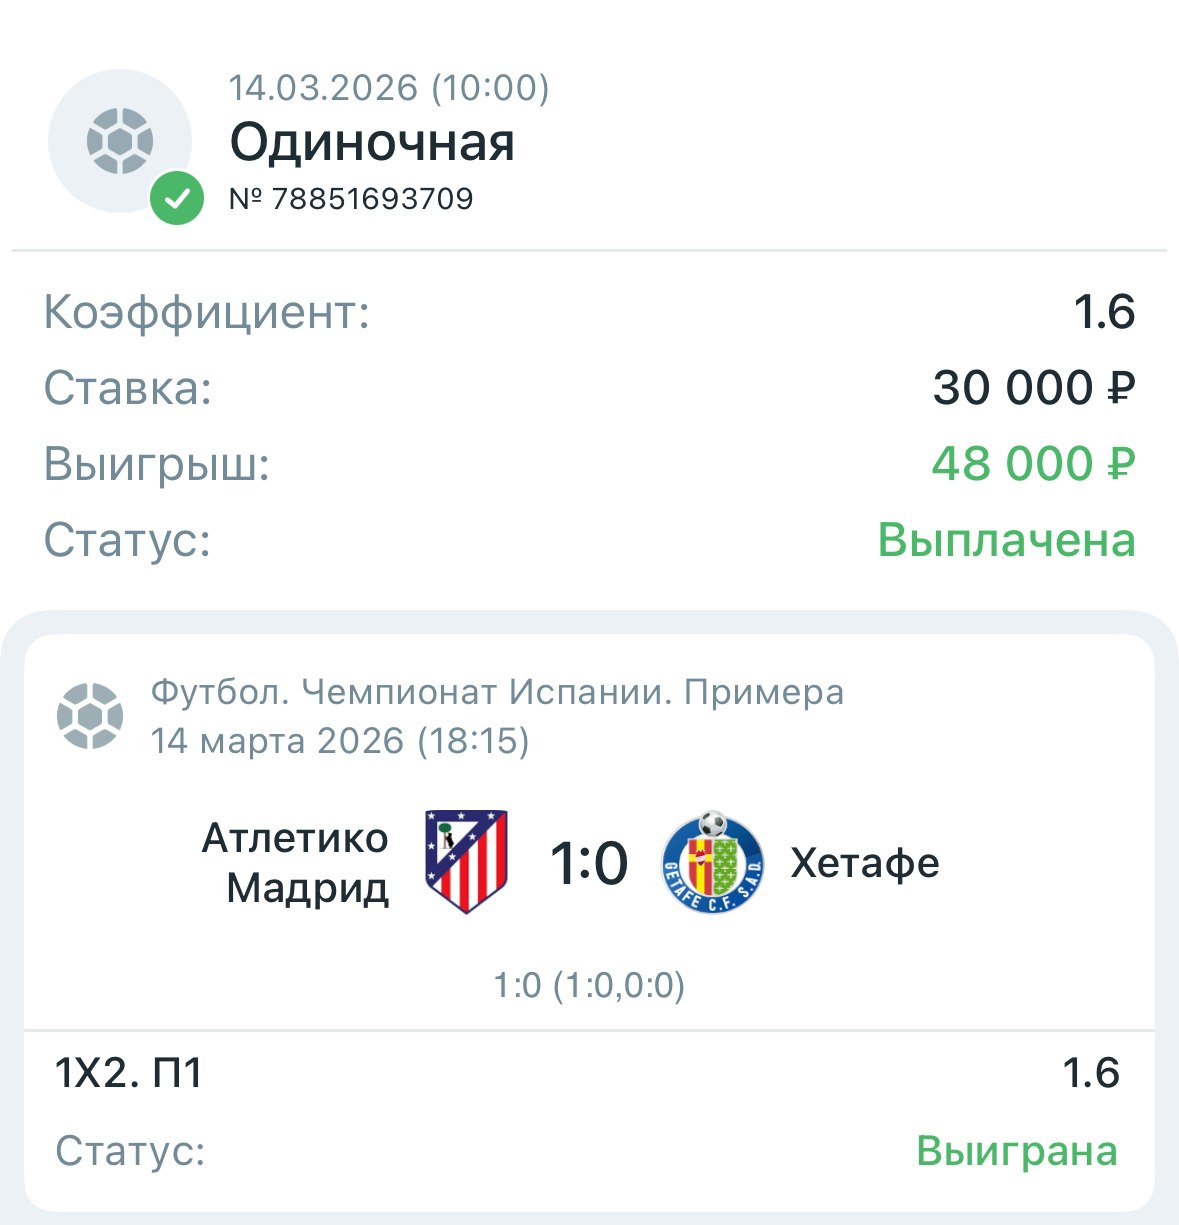Click the green winnings amount 48 000 ₽
Image resolution: width=1179 pixels, height=1225 pixels.
click(1033, 464)
